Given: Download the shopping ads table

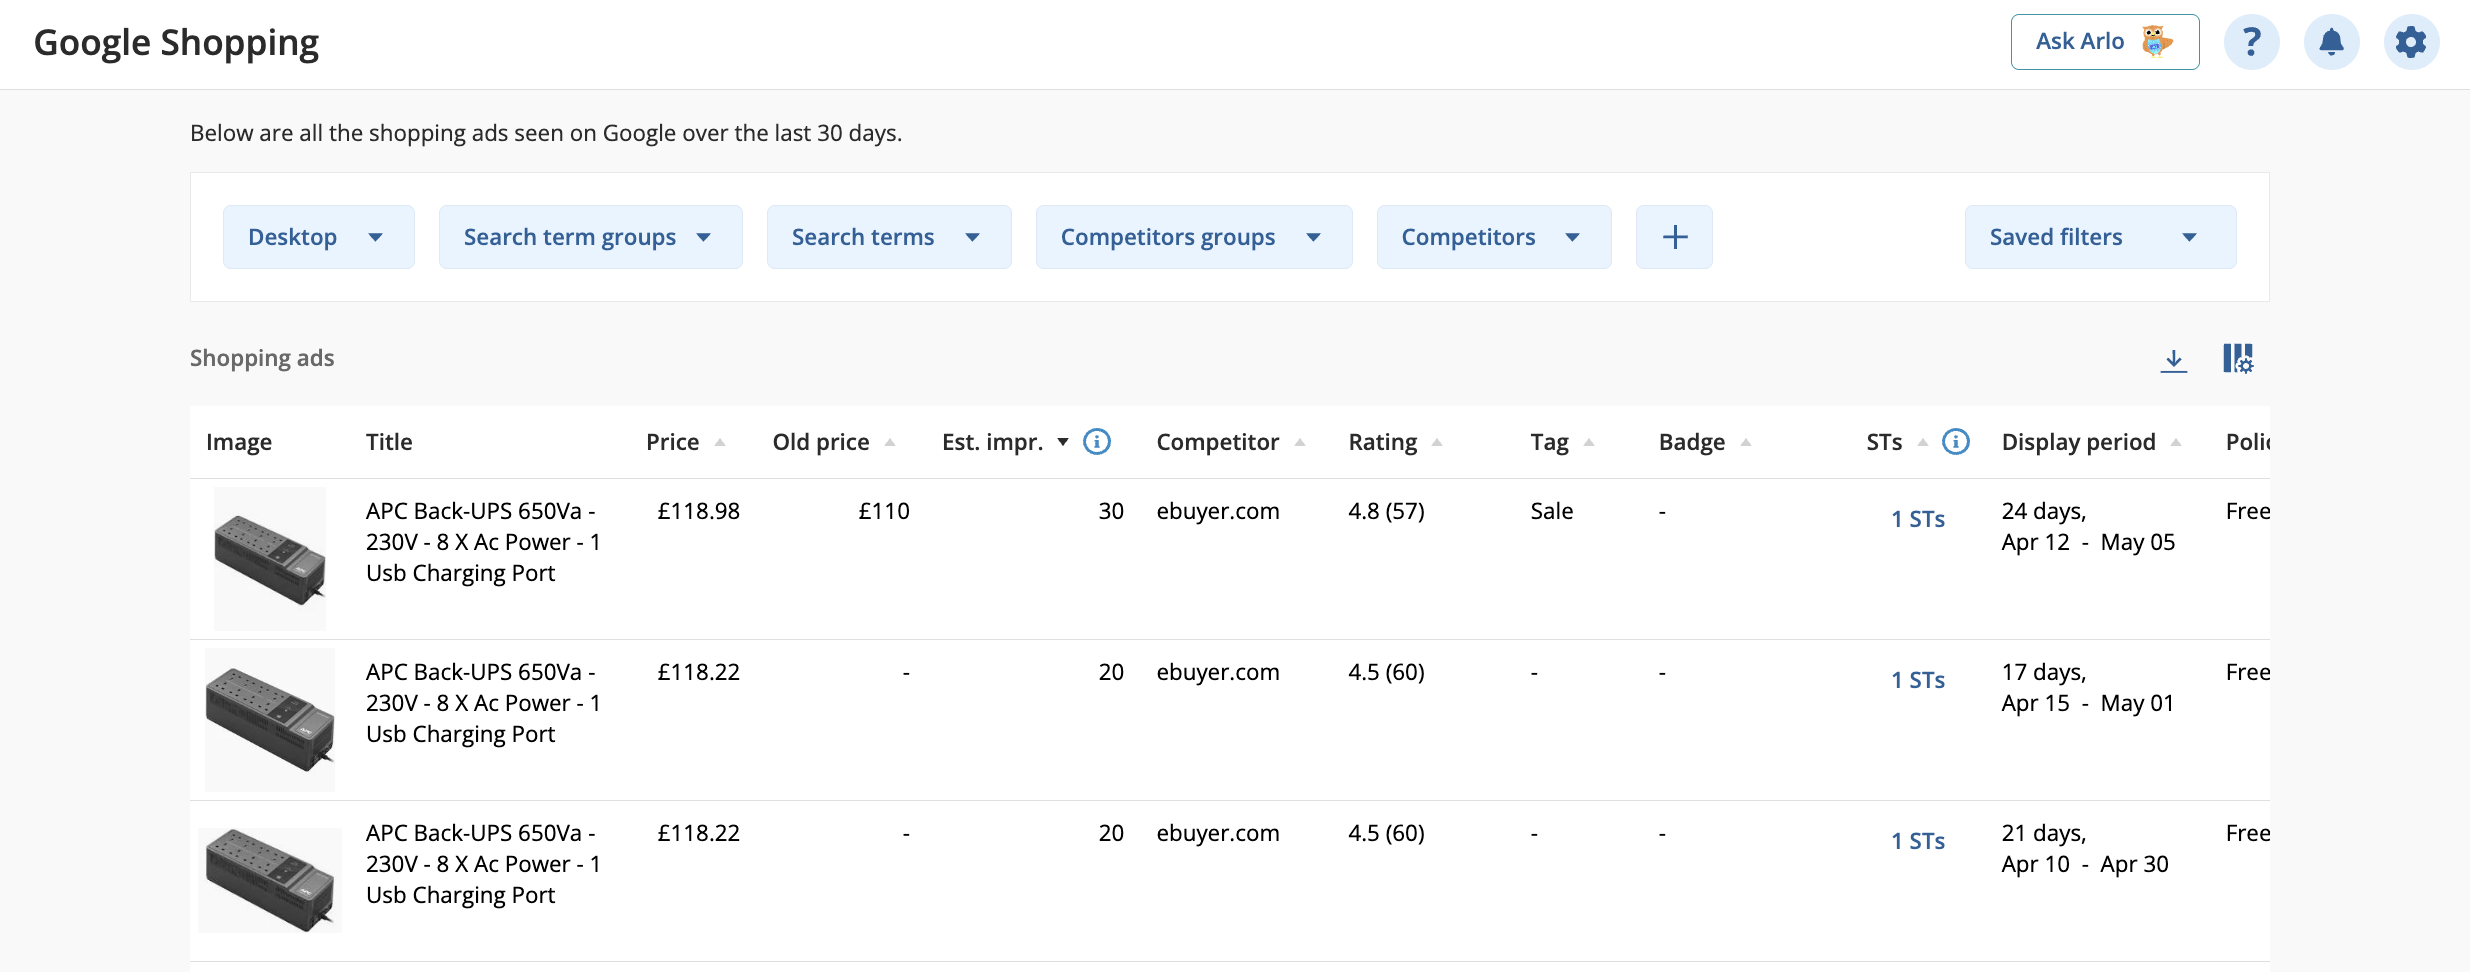Looking at the screenshot, I should tap(2173, 359).
